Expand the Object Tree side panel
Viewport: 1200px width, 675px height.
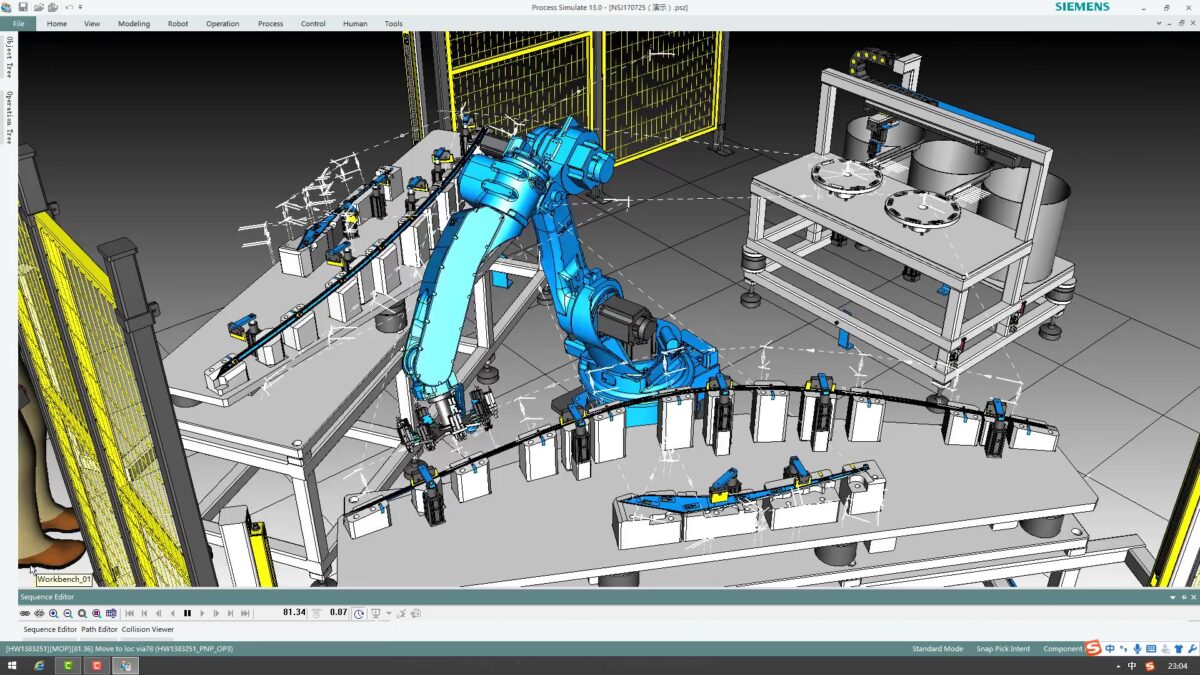point(9,57)
